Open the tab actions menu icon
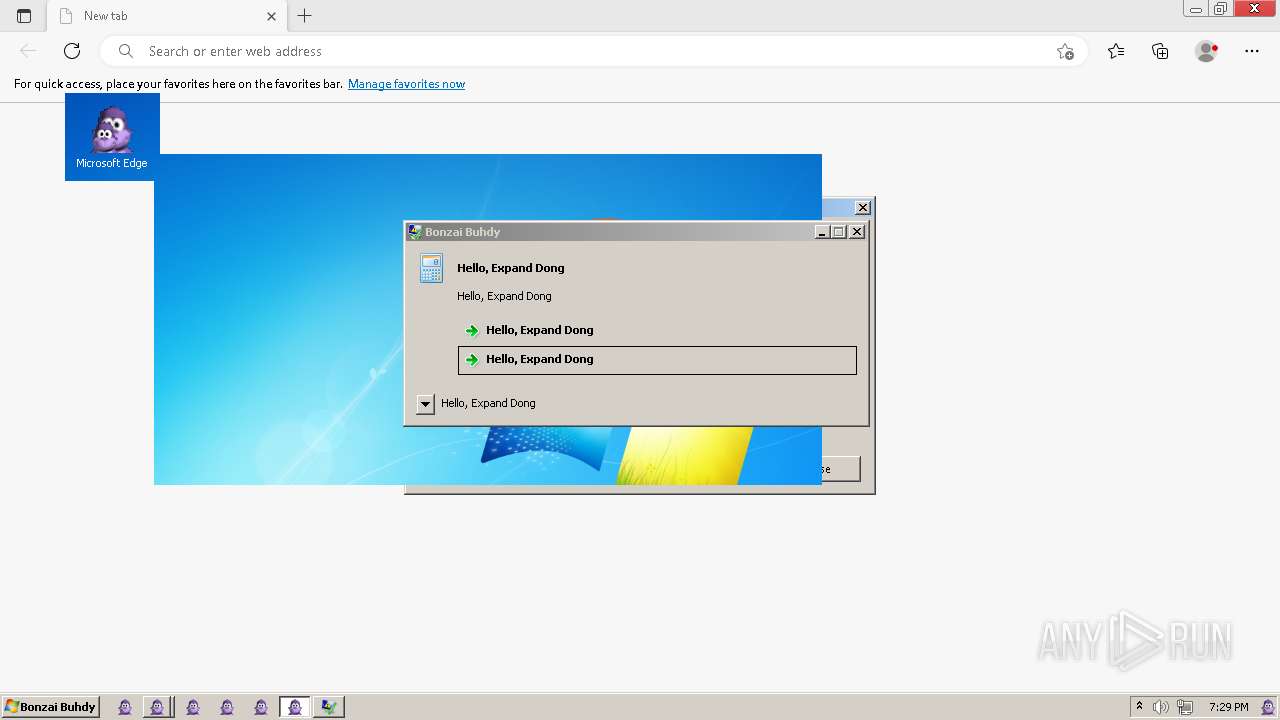Screen dimensions: 1280x720 pos(24,16)
